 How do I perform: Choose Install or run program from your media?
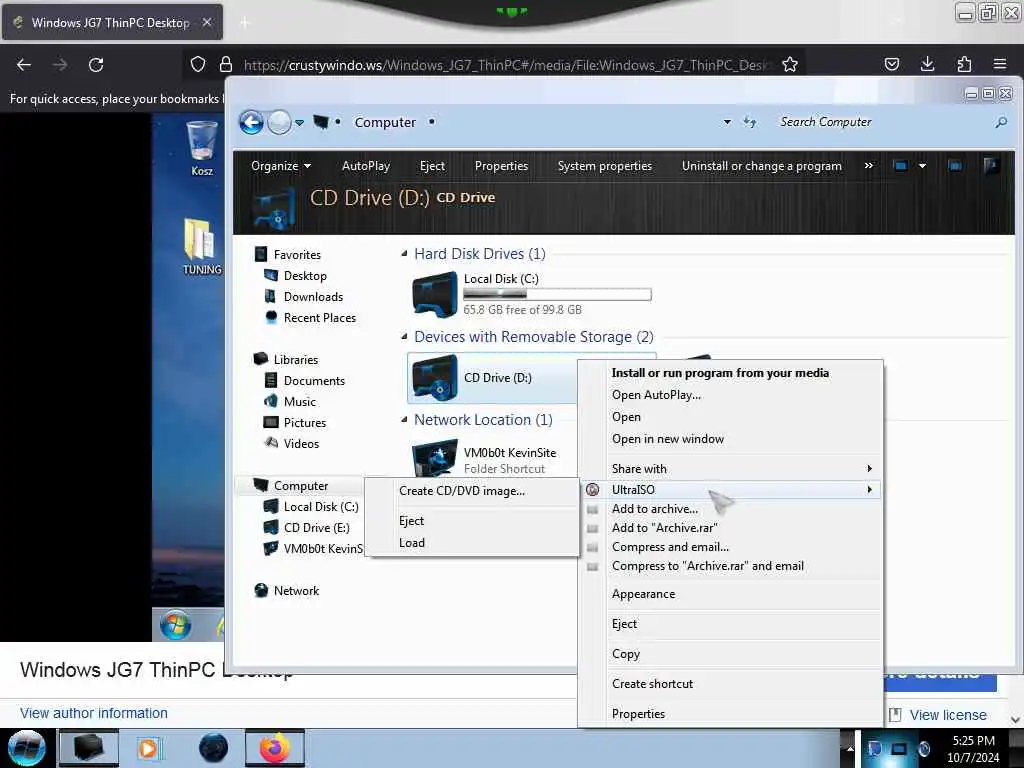click(x=720, y=373)
